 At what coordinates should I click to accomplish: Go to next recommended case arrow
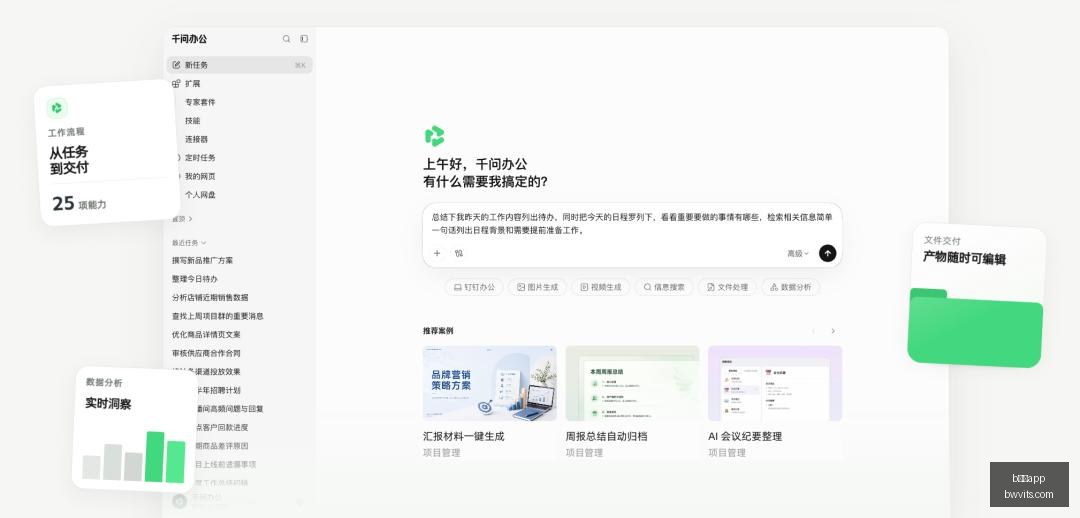[x=833, y=331]
